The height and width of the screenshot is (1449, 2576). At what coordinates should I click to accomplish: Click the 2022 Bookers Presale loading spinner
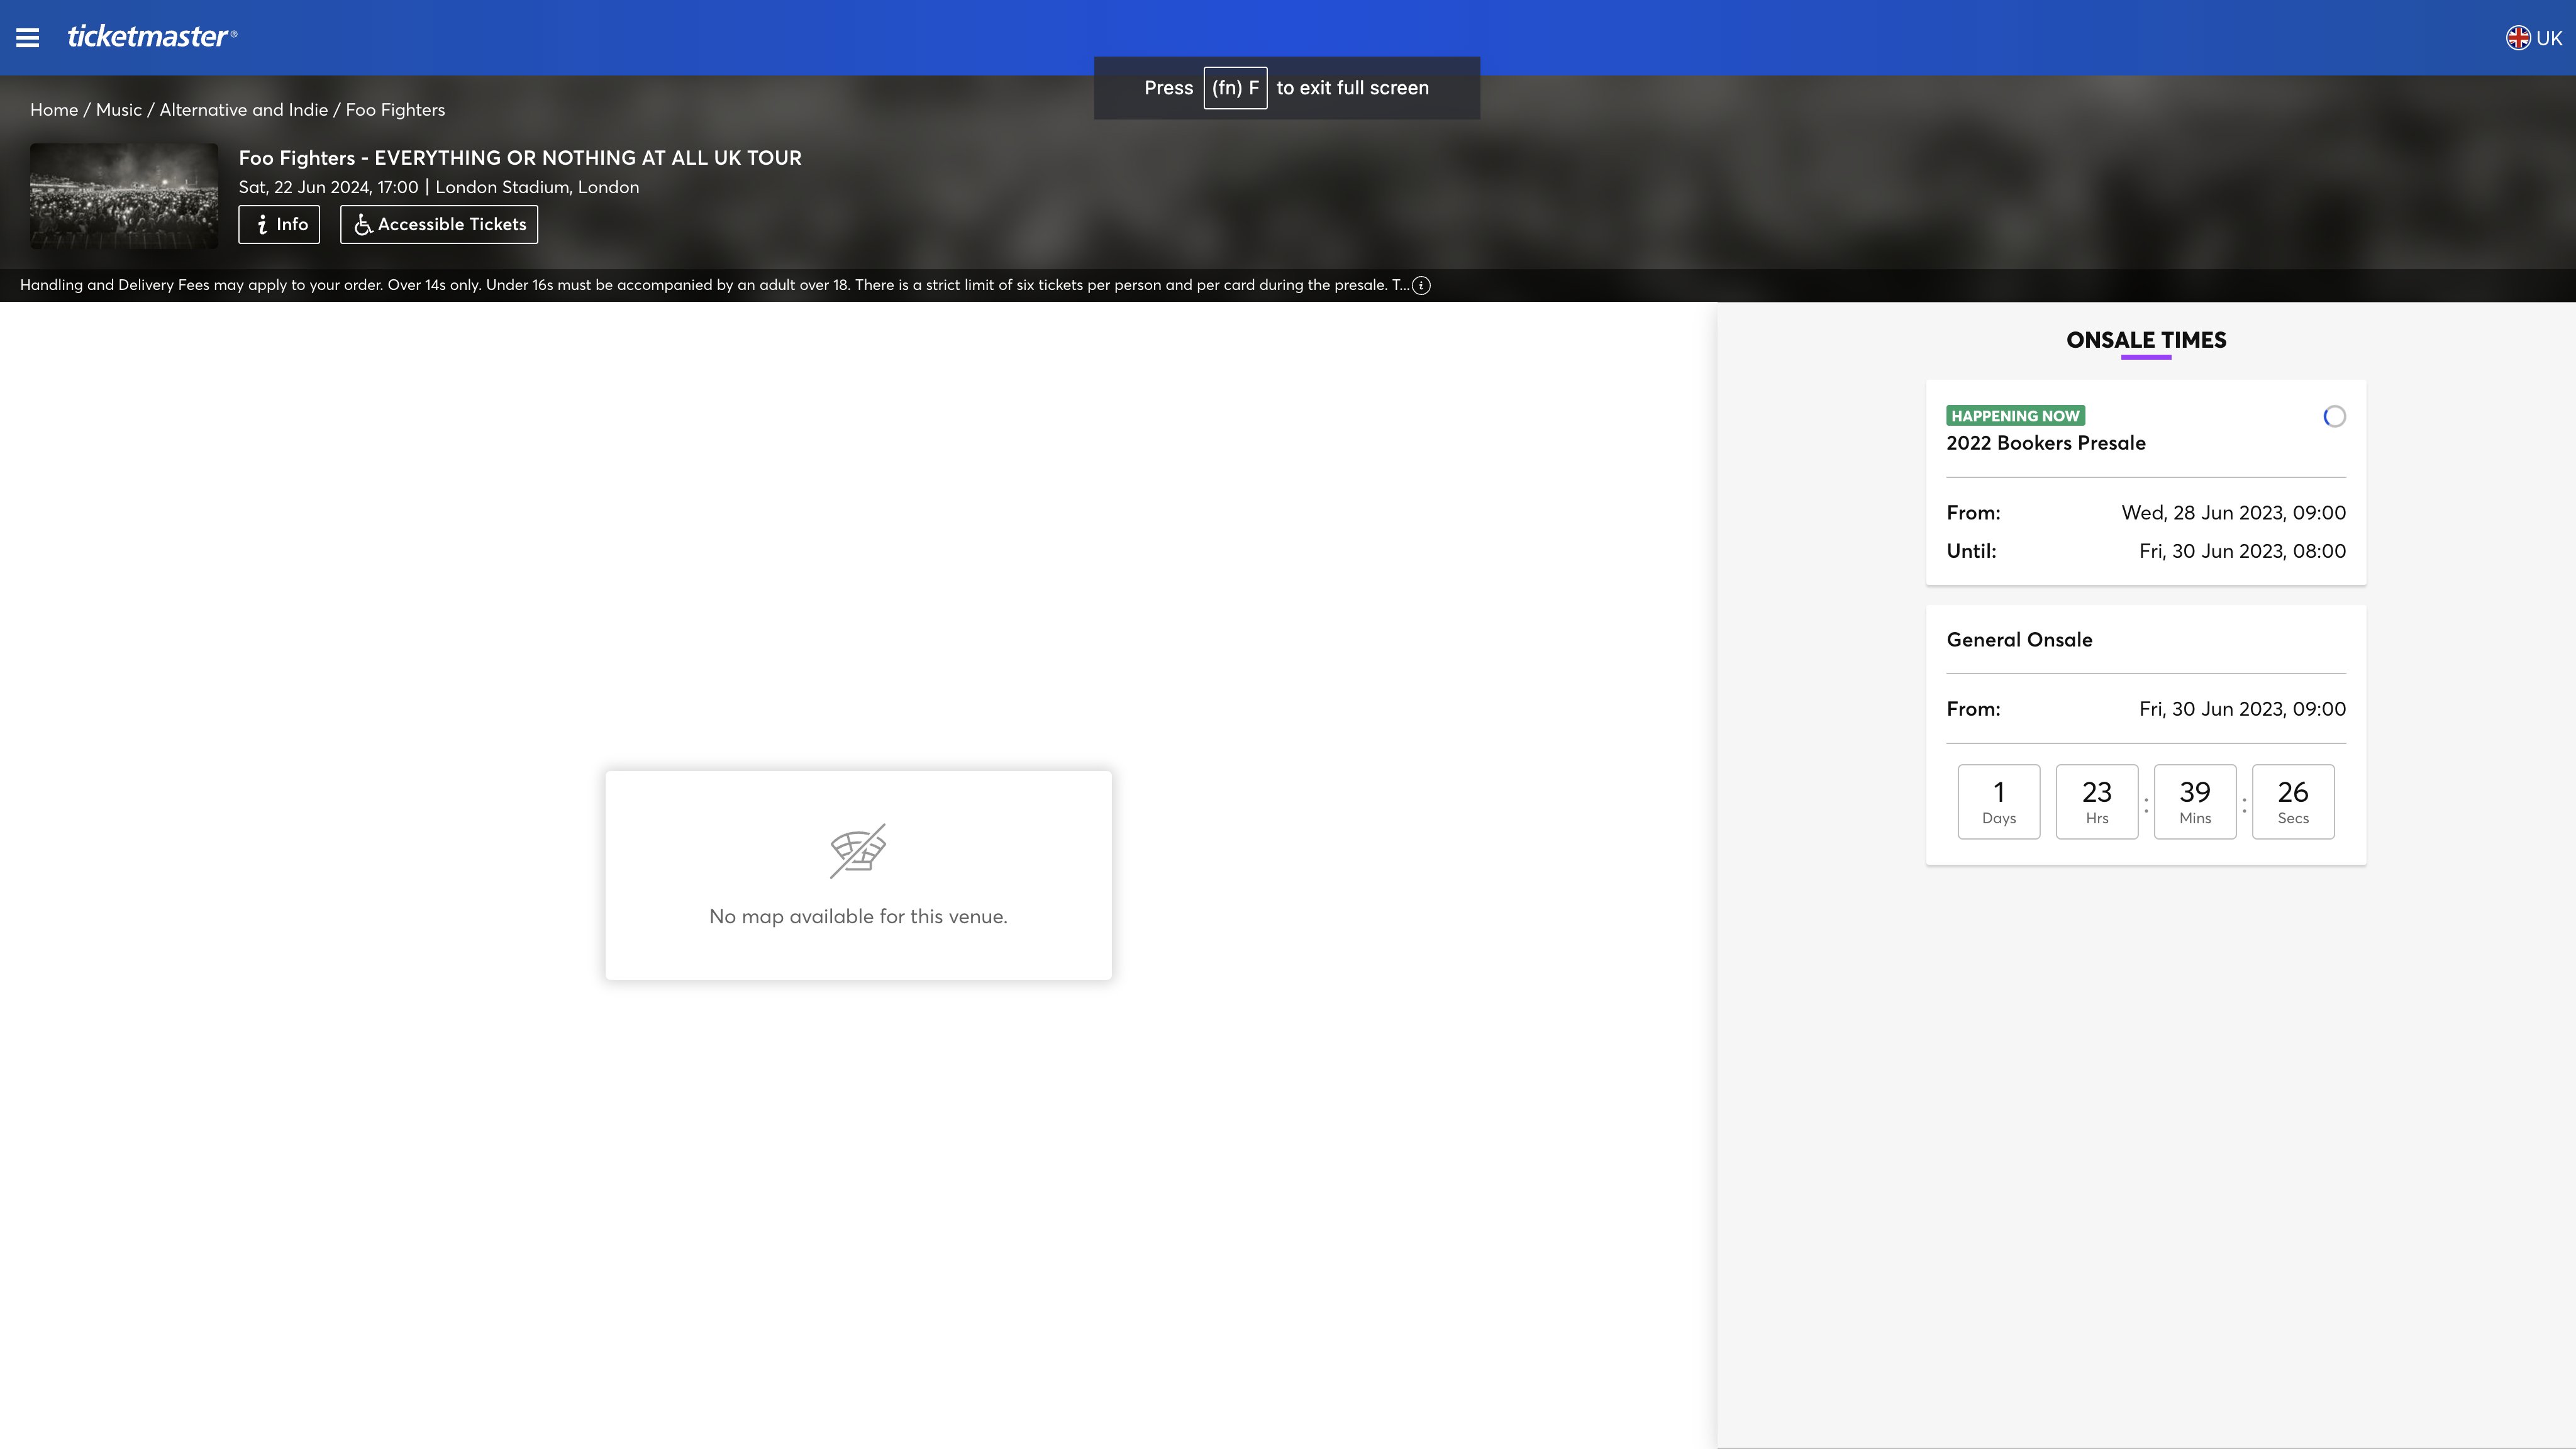(x=2334, y=417)
